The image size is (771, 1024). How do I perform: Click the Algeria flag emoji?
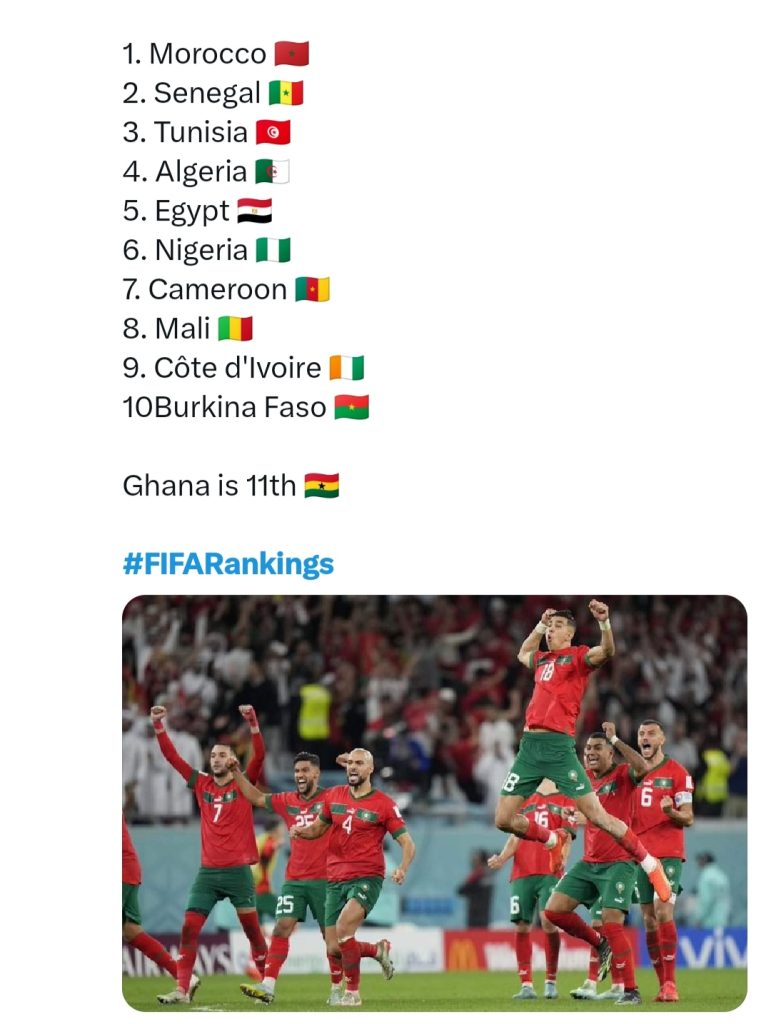[x=272, y=171]
